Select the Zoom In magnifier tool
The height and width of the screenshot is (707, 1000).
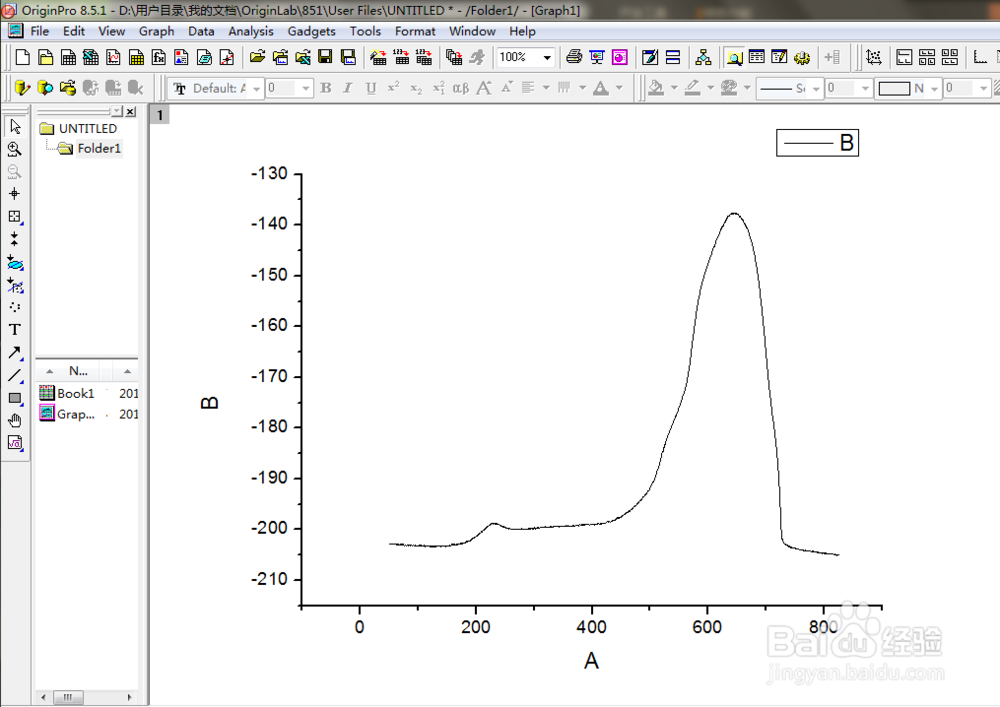[15, 149]
